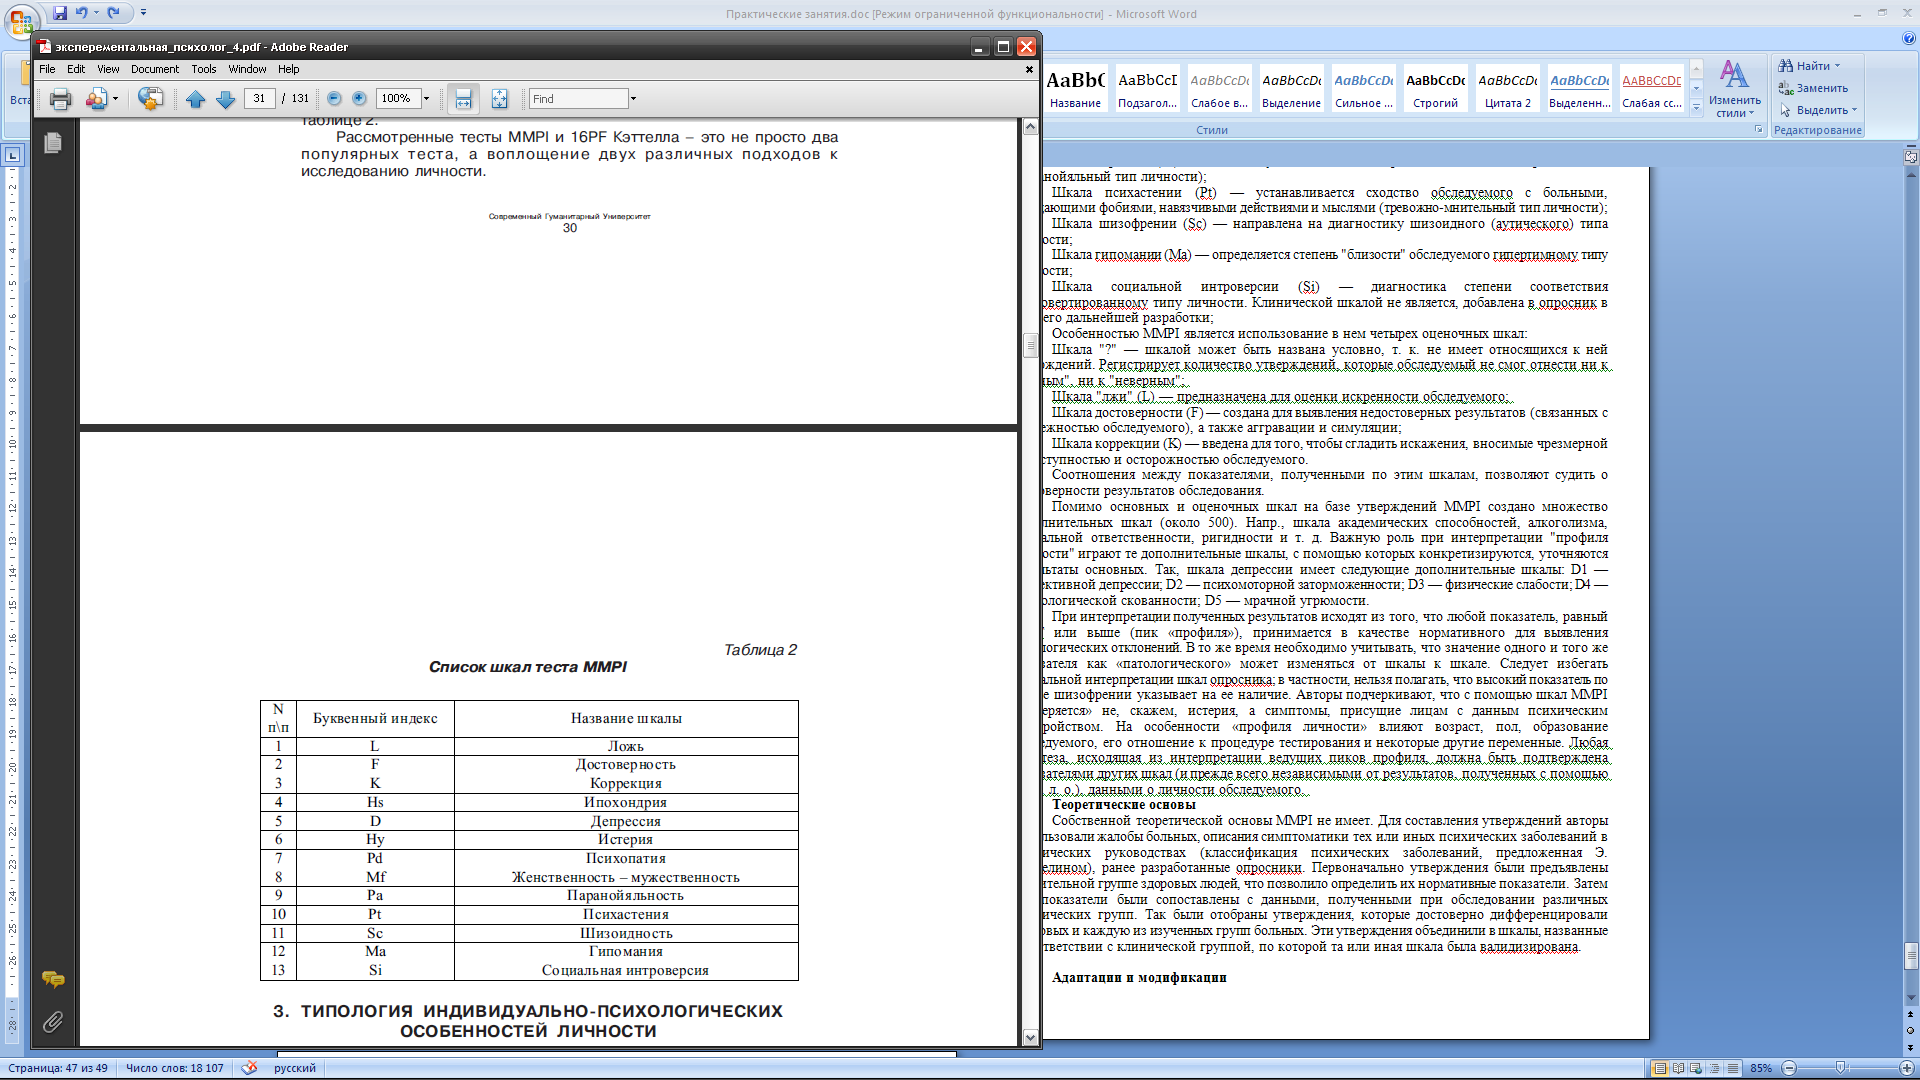The height and width of the screenshot is (1080, 1920).
Task: Click Заменить in Word editing group
Action: point(1813,88)
